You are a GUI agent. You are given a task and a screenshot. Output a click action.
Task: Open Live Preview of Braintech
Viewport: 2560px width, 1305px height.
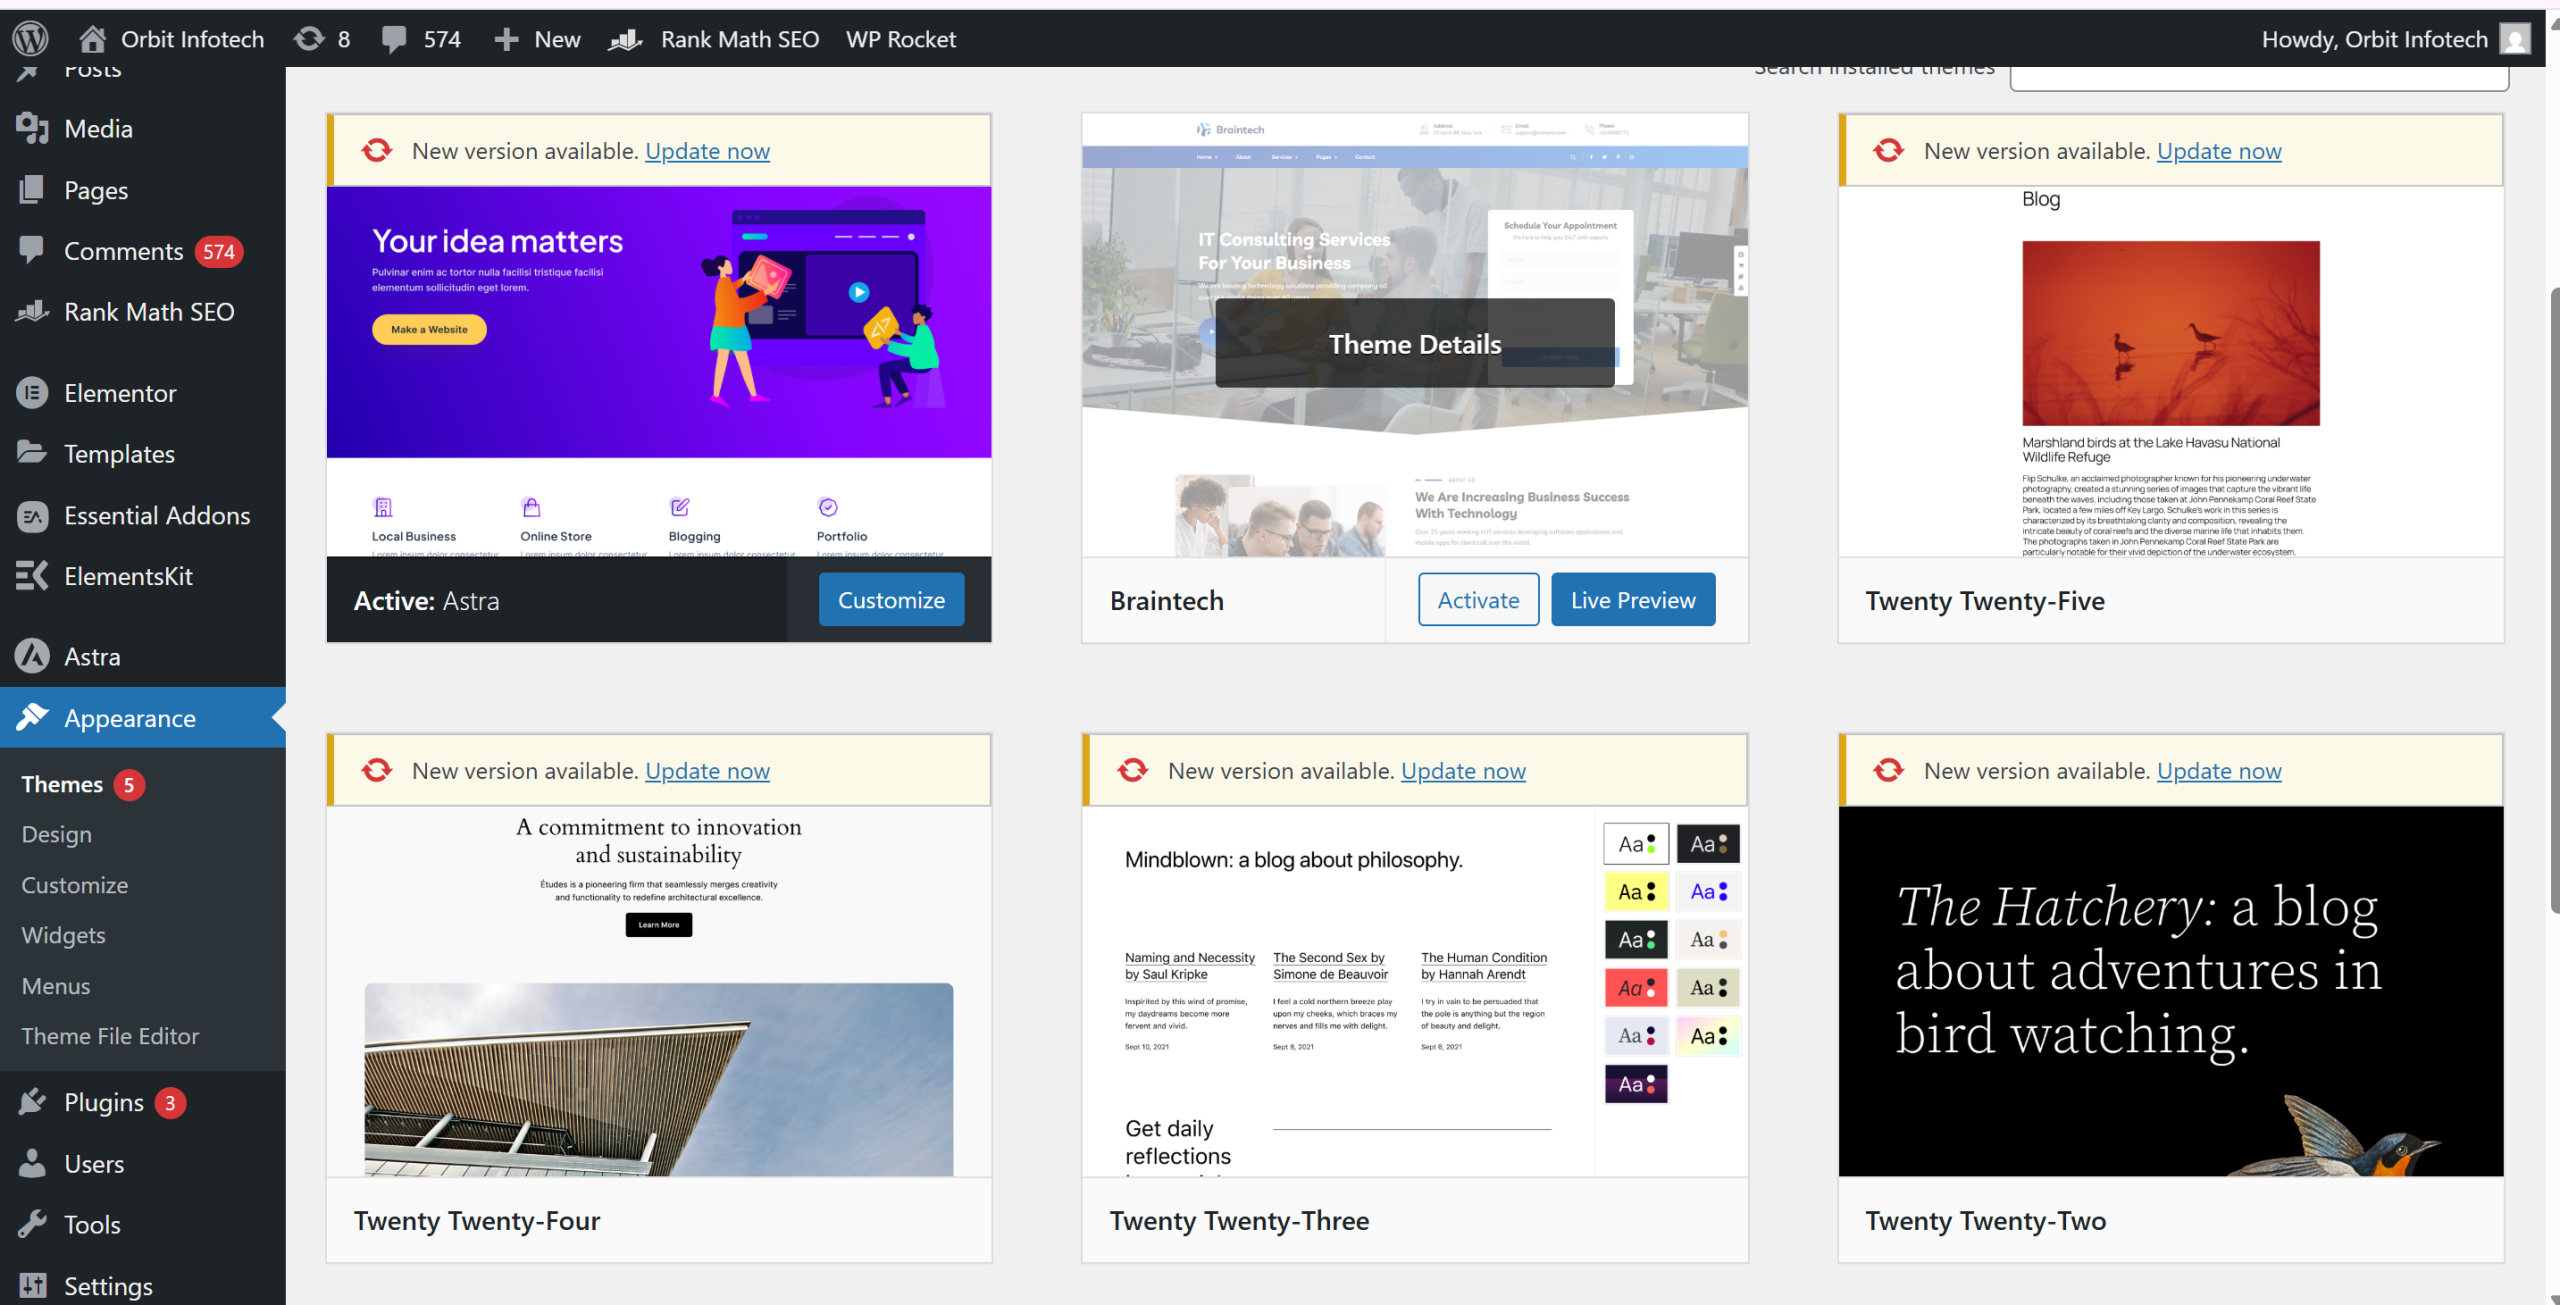1632,599
